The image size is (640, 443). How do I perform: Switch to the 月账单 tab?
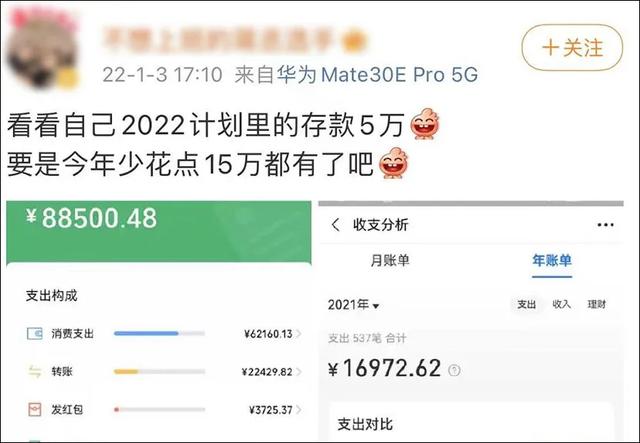coord(390,260)
